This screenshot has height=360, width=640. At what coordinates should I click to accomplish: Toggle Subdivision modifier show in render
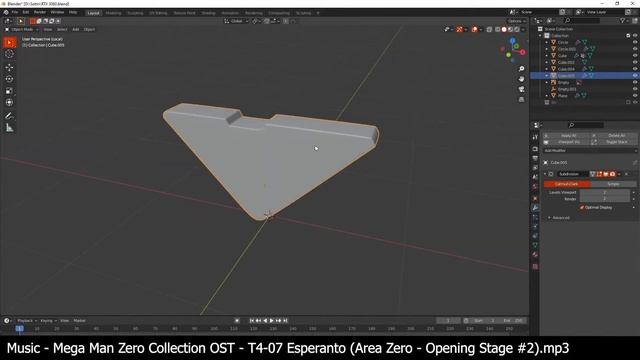[x=612, y=174]
